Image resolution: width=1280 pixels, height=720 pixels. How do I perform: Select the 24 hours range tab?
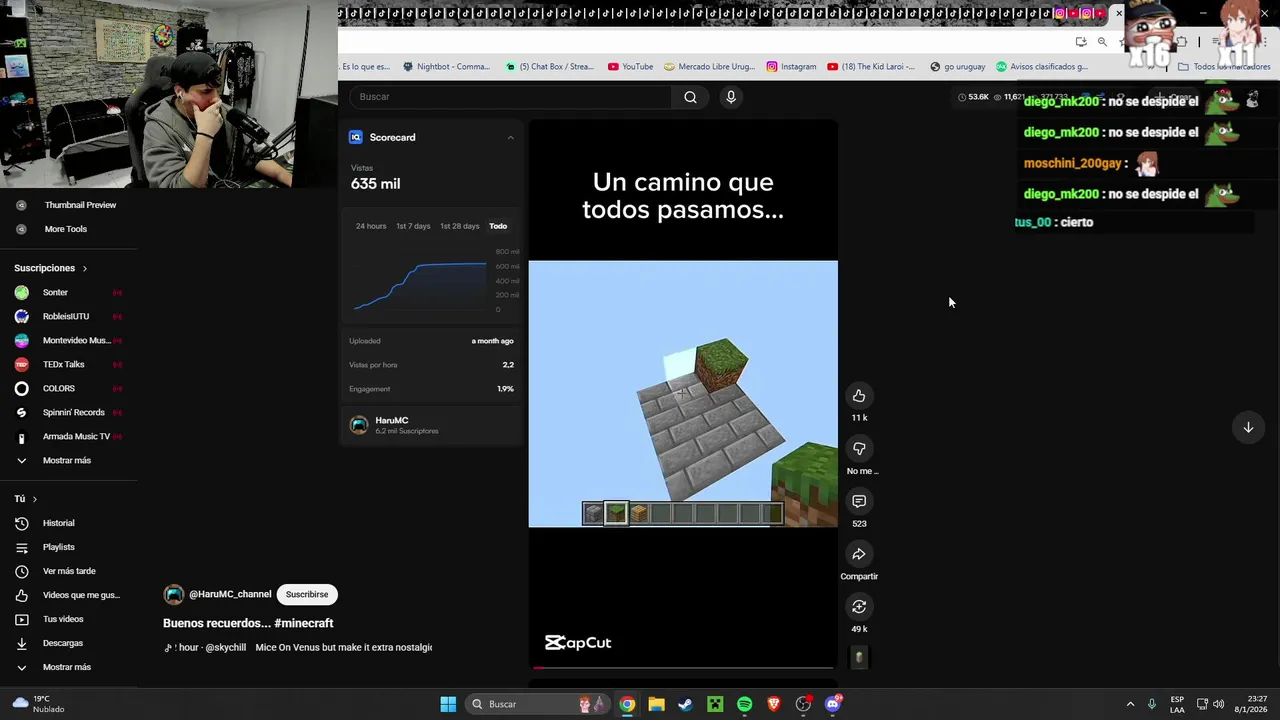(x=371, y=226)
